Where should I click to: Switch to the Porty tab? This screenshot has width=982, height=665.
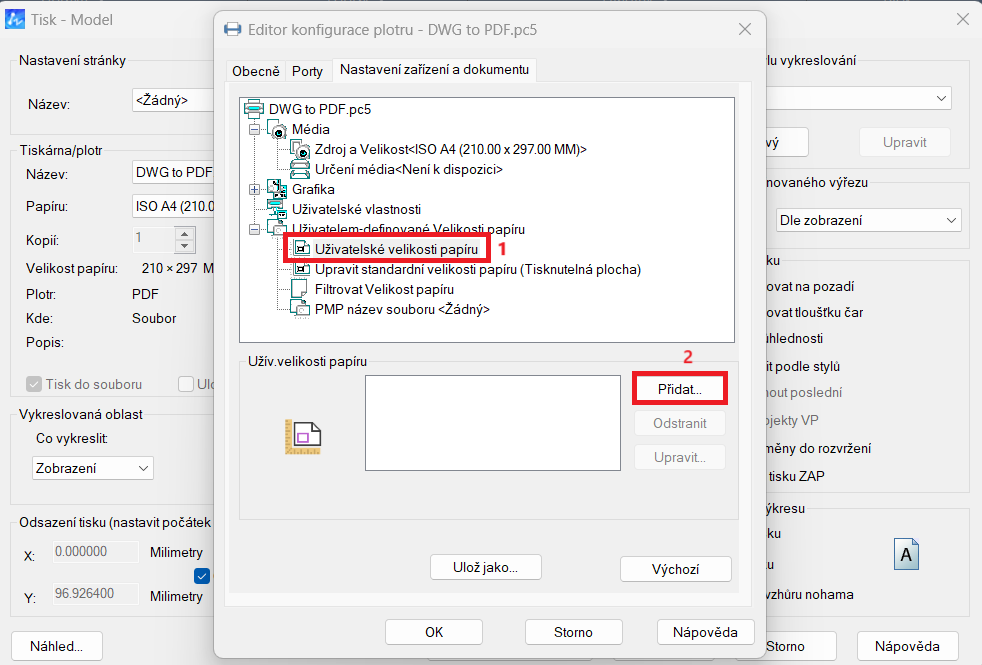307,71
